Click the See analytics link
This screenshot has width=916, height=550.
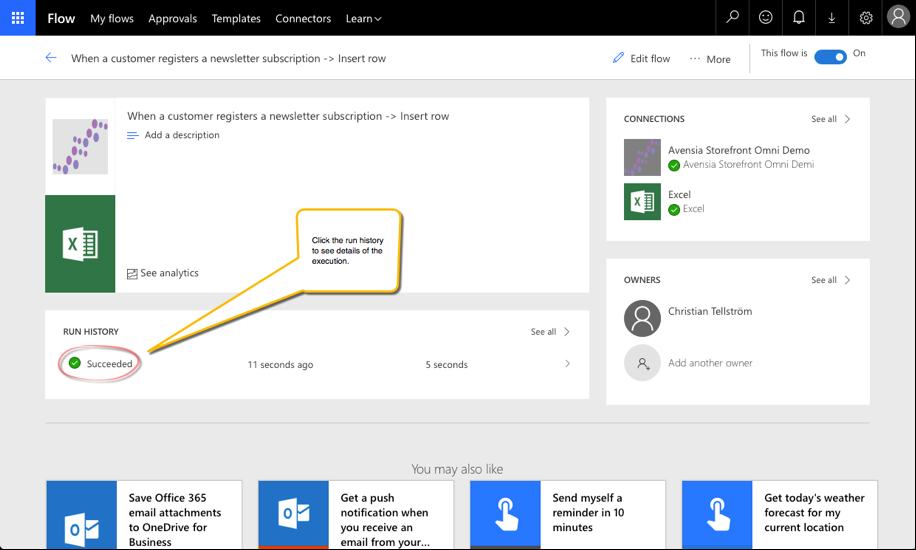[x=169, y=273]
